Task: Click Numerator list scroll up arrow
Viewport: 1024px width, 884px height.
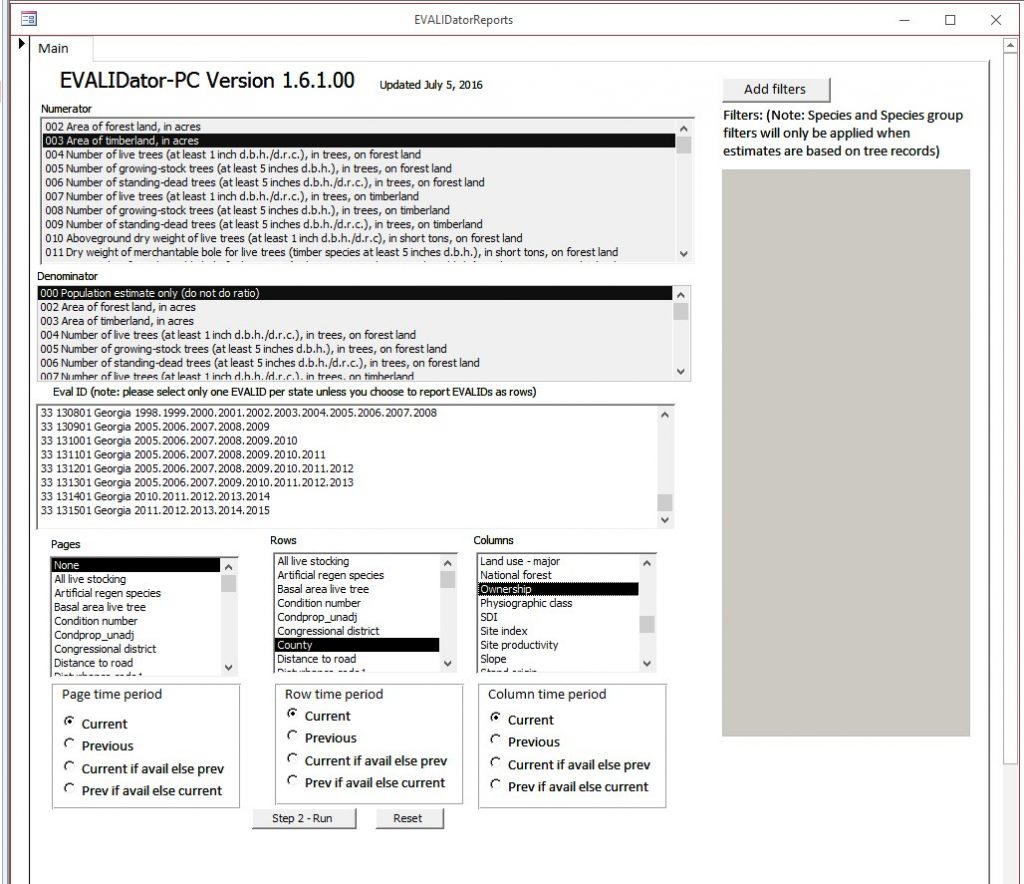Action: [x=684, y=129]
